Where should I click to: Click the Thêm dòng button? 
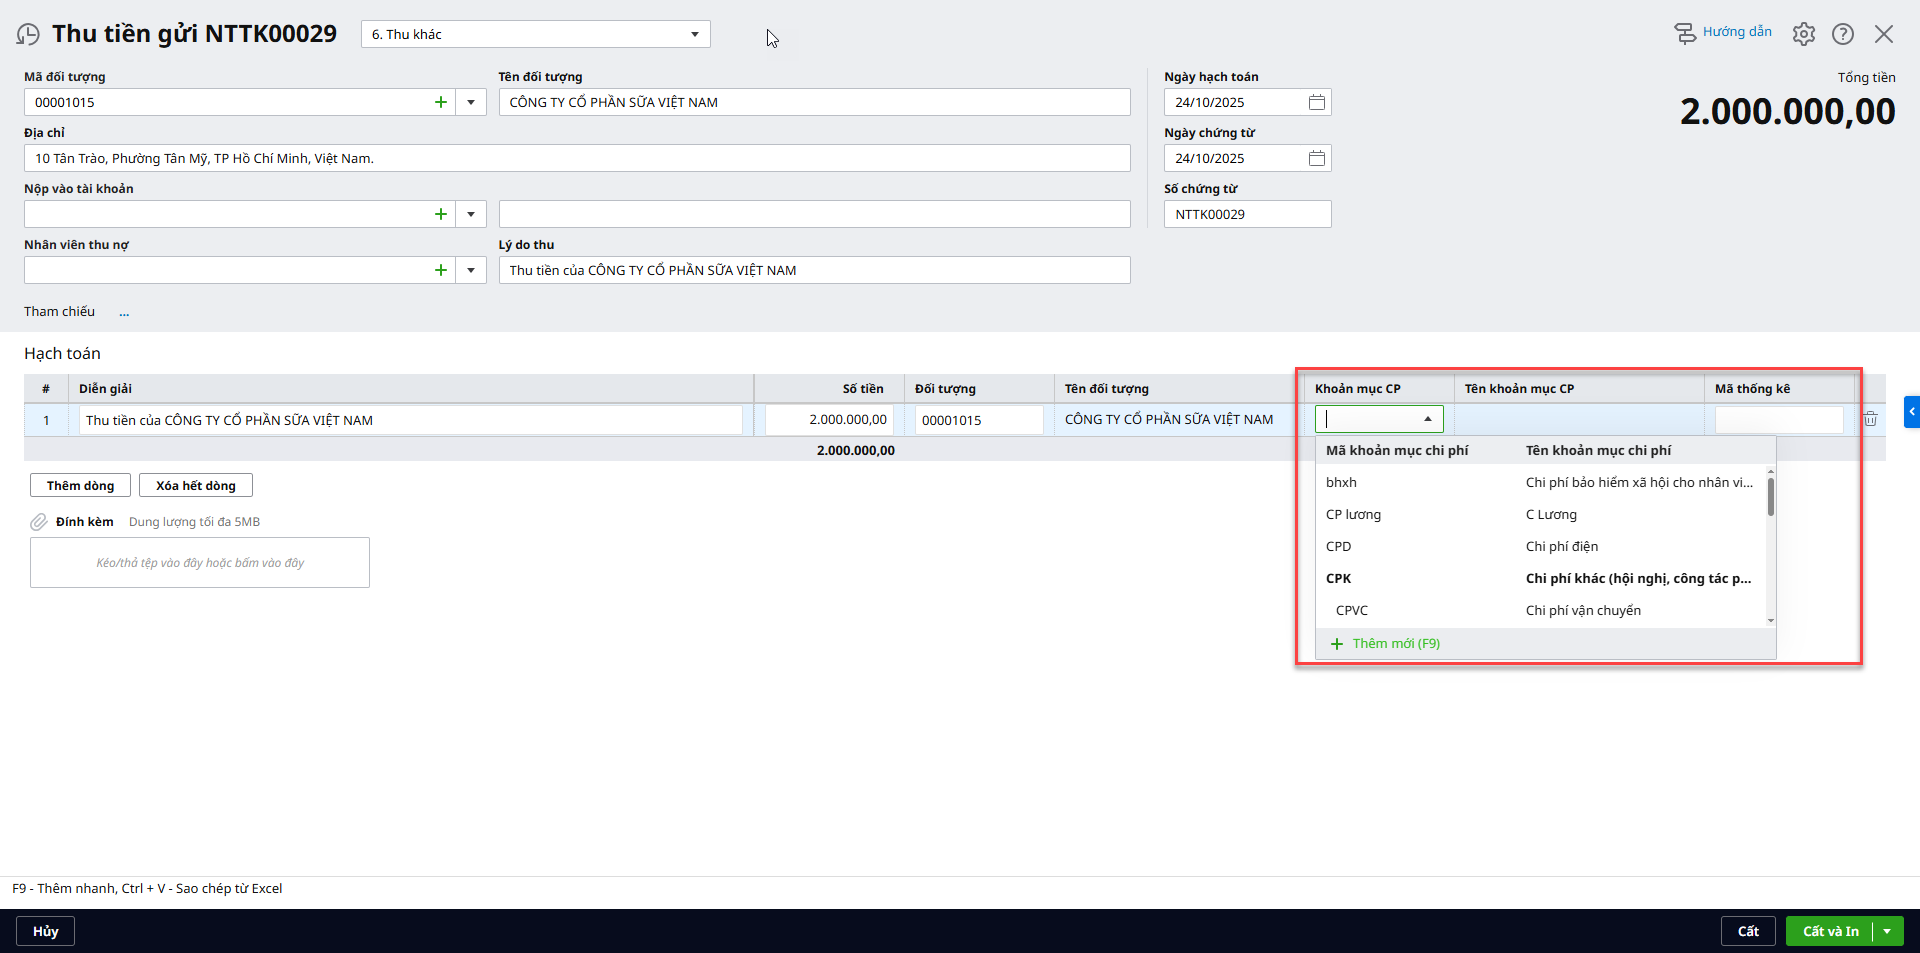80,486
